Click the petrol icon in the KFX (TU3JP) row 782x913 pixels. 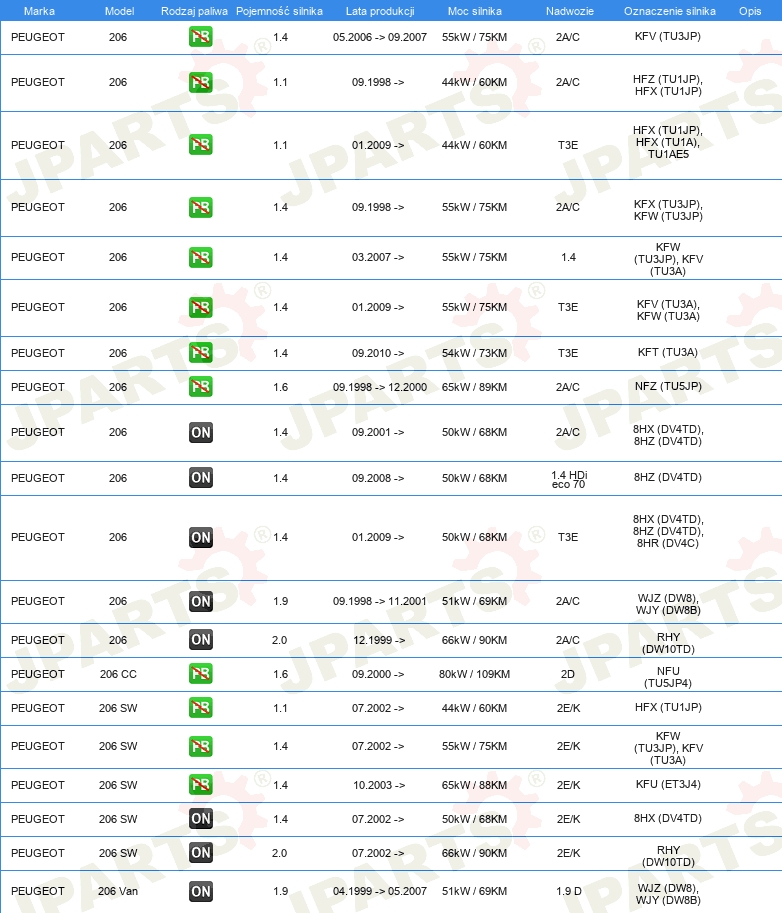[x=200, y=207]
